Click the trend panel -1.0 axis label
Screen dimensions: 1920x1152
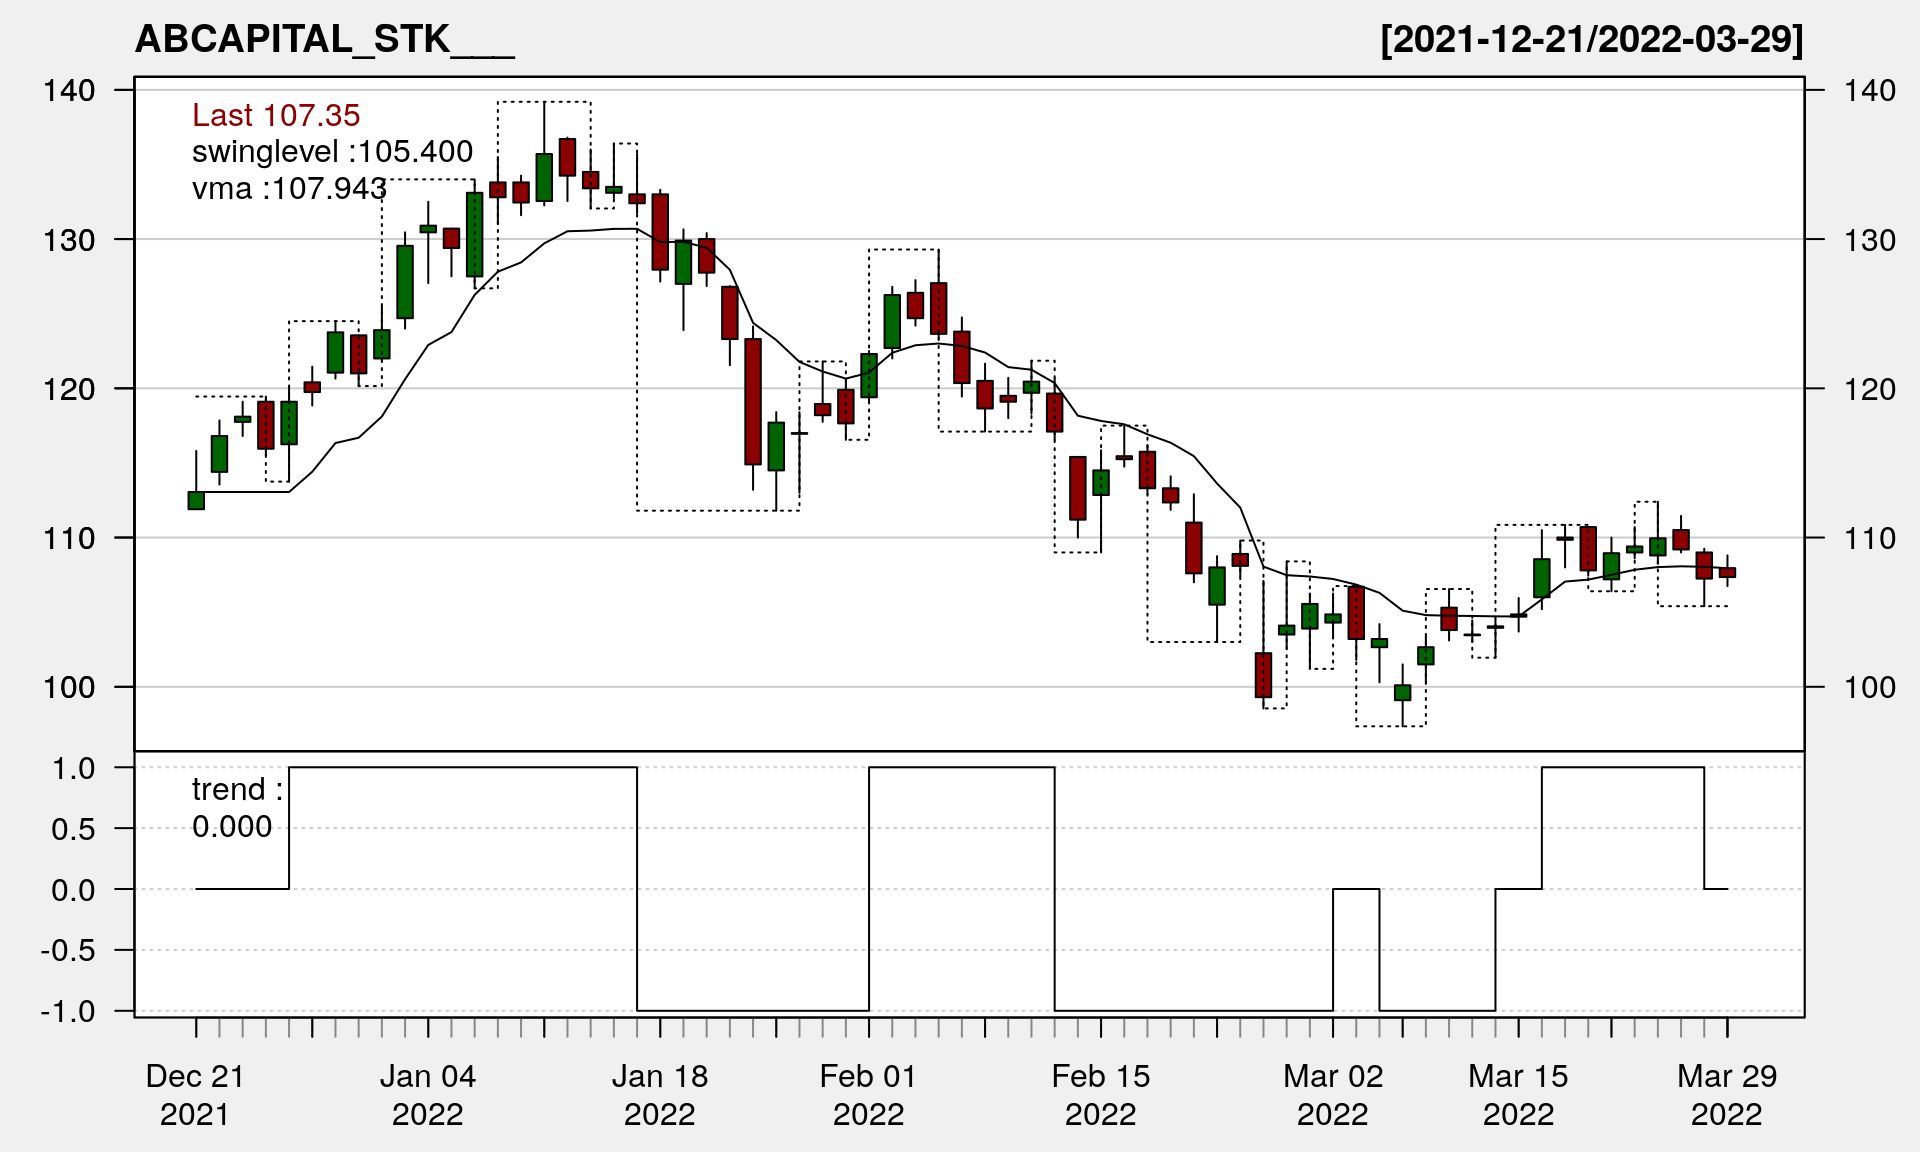pyautogui.click(x=69, y=1011)
